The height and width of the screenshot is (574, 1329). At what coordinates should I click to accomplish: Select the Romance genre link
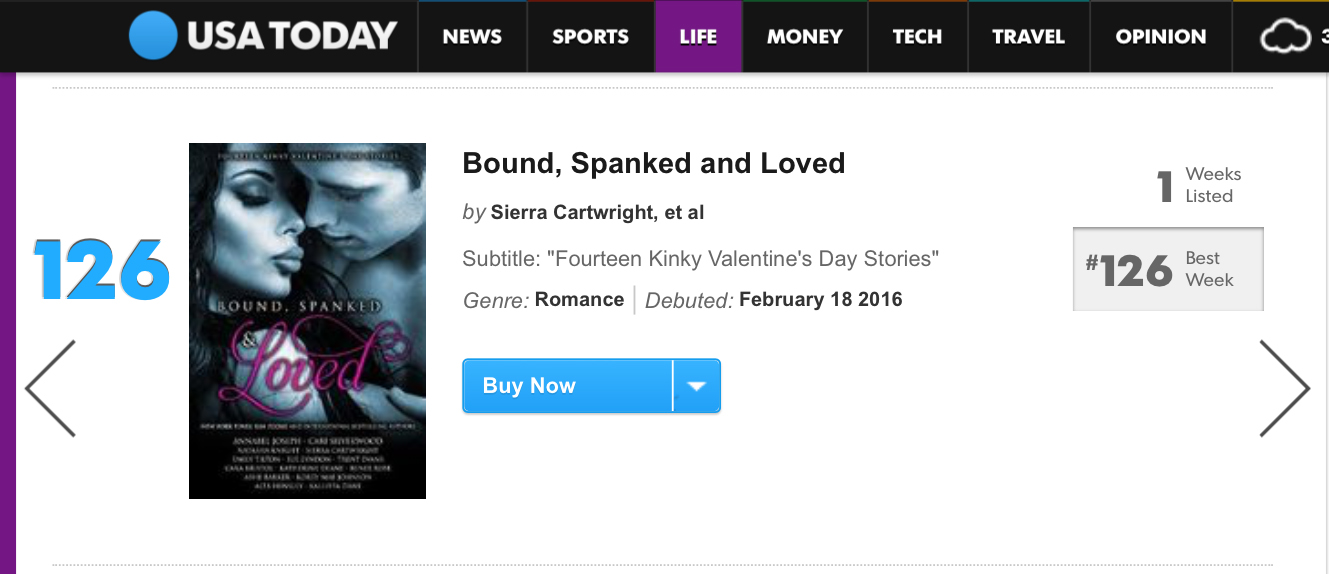[579, 299]
